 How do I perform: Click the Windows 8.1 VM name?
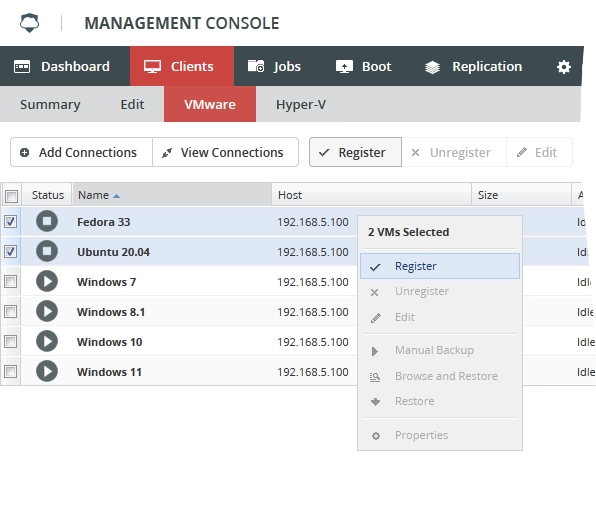(111, 312)
